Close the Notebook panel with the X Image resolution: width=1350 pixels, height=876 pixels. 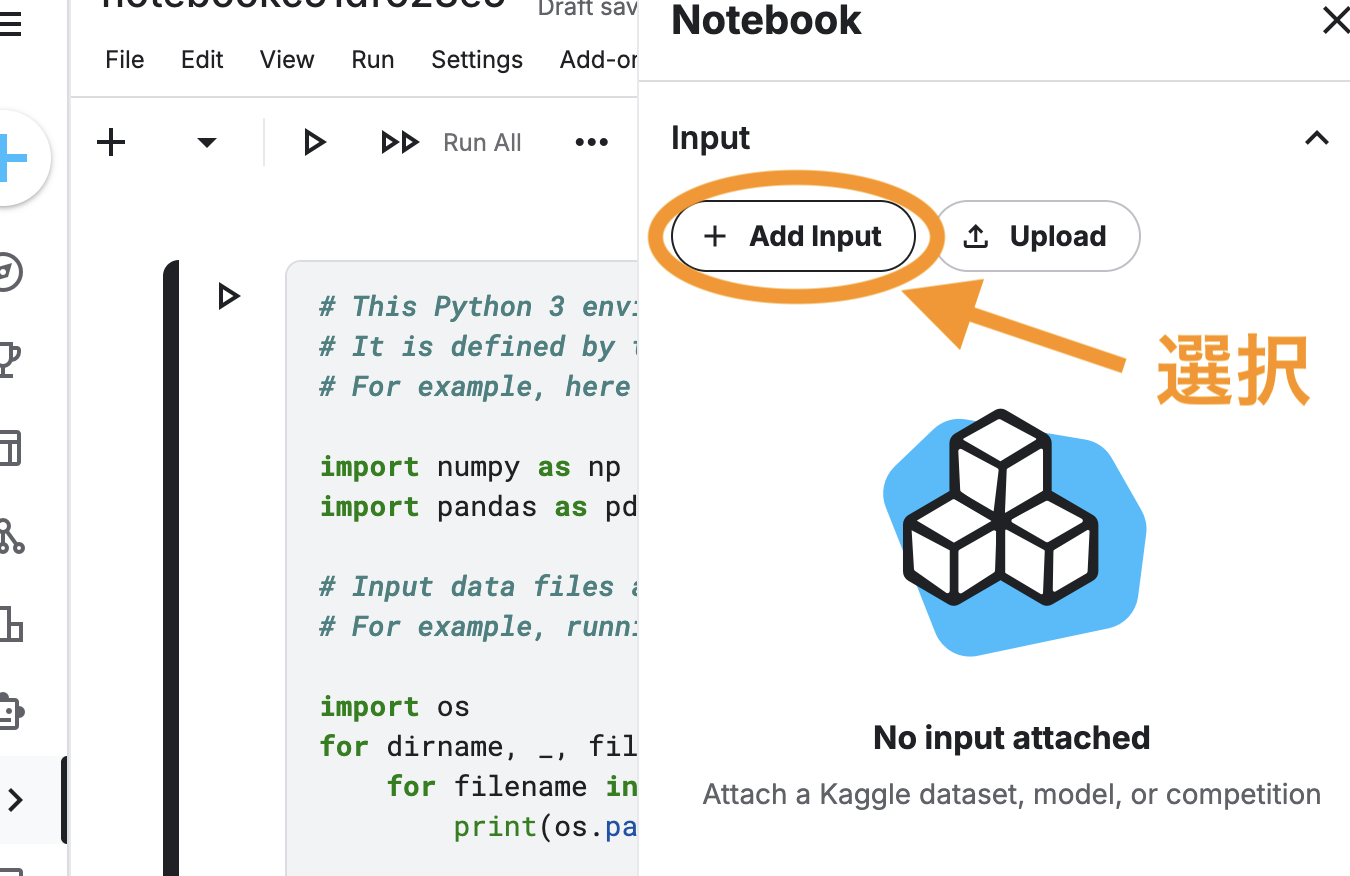click(1337, 21)
